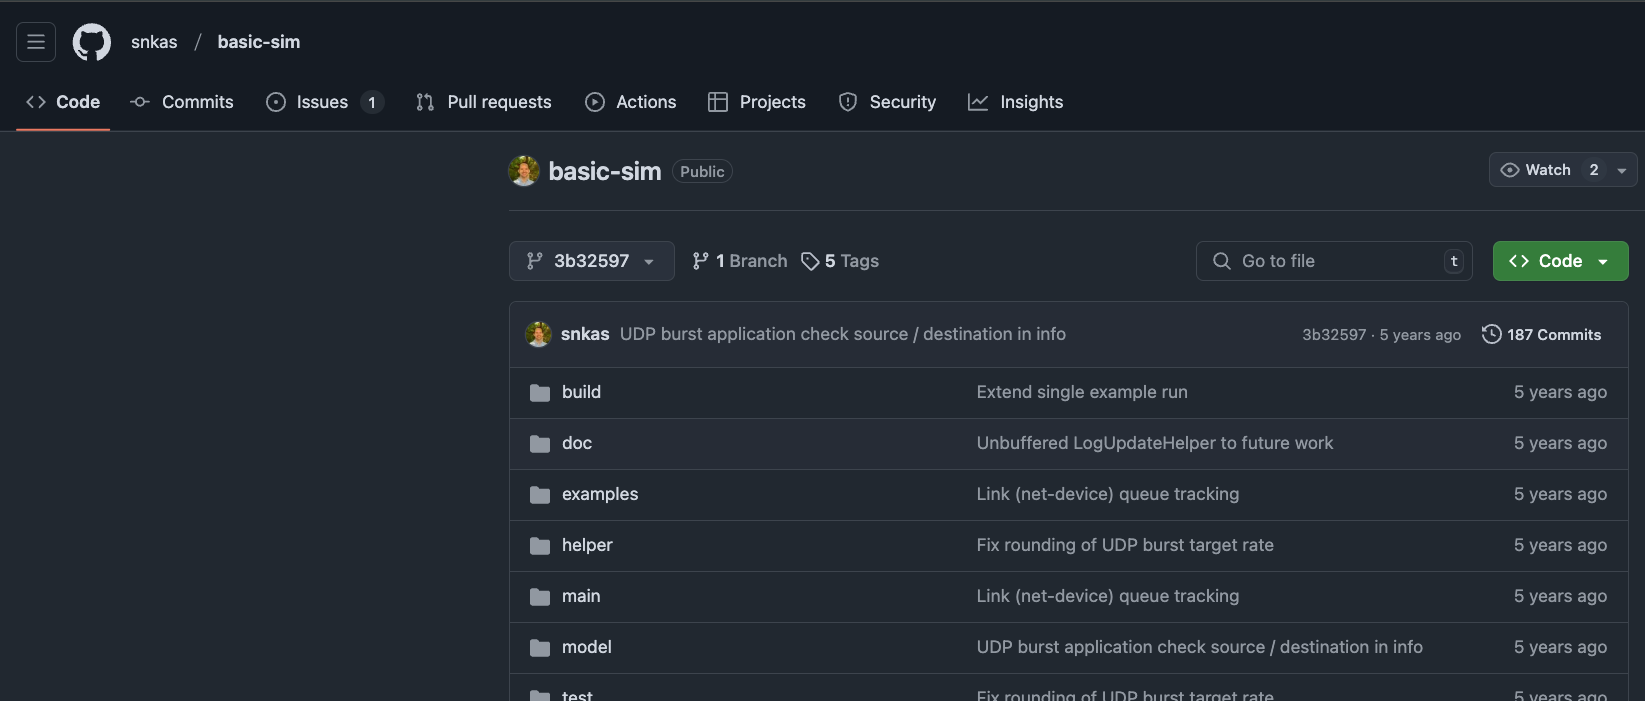The width and height of the screenshot is (1645, 701).
Task: Expand the Watch notification options arrow
Action: 1622,170
